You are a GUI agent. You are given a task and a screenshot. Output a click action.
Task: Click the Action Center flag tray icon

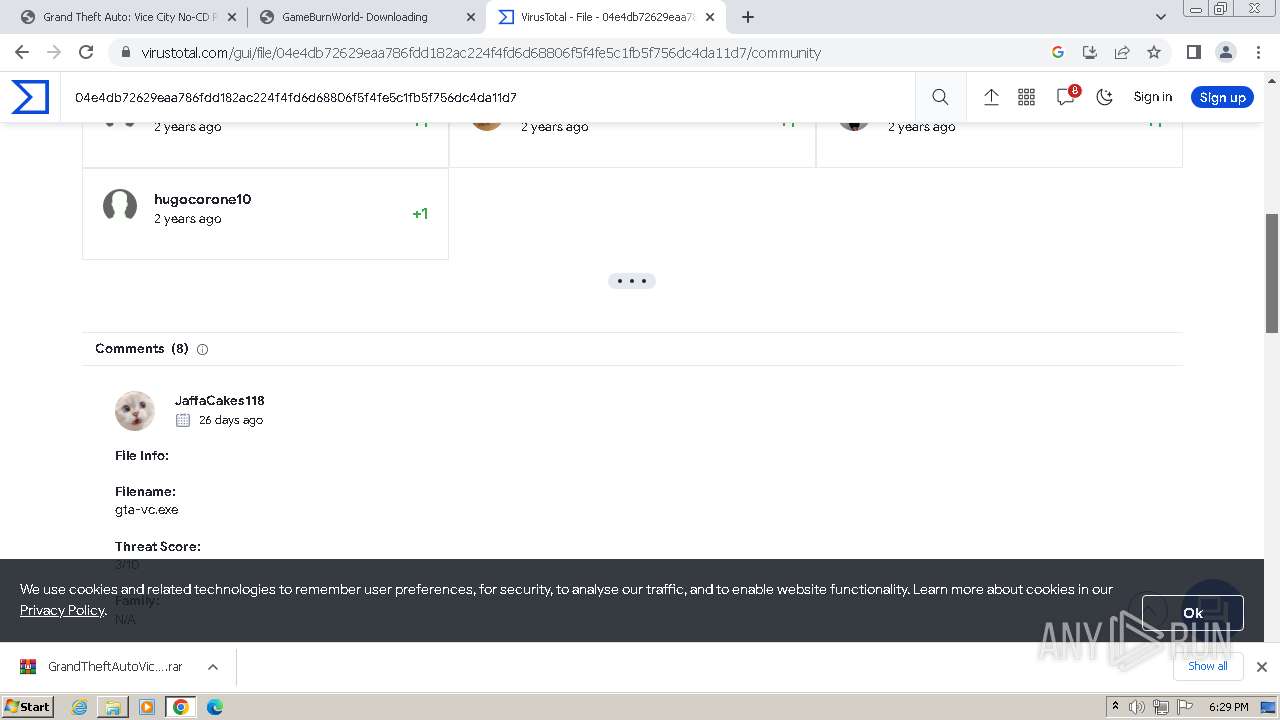pyautogui.click(x=1185, y=707)
